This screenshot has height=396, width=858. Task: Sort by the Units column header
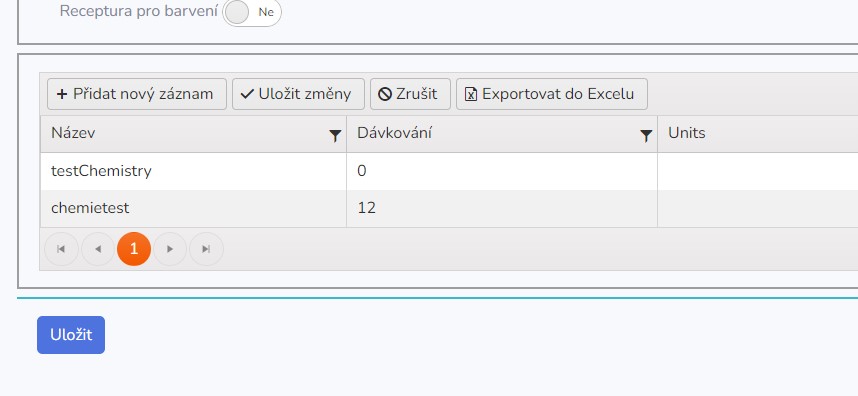(x=687, y=133)
